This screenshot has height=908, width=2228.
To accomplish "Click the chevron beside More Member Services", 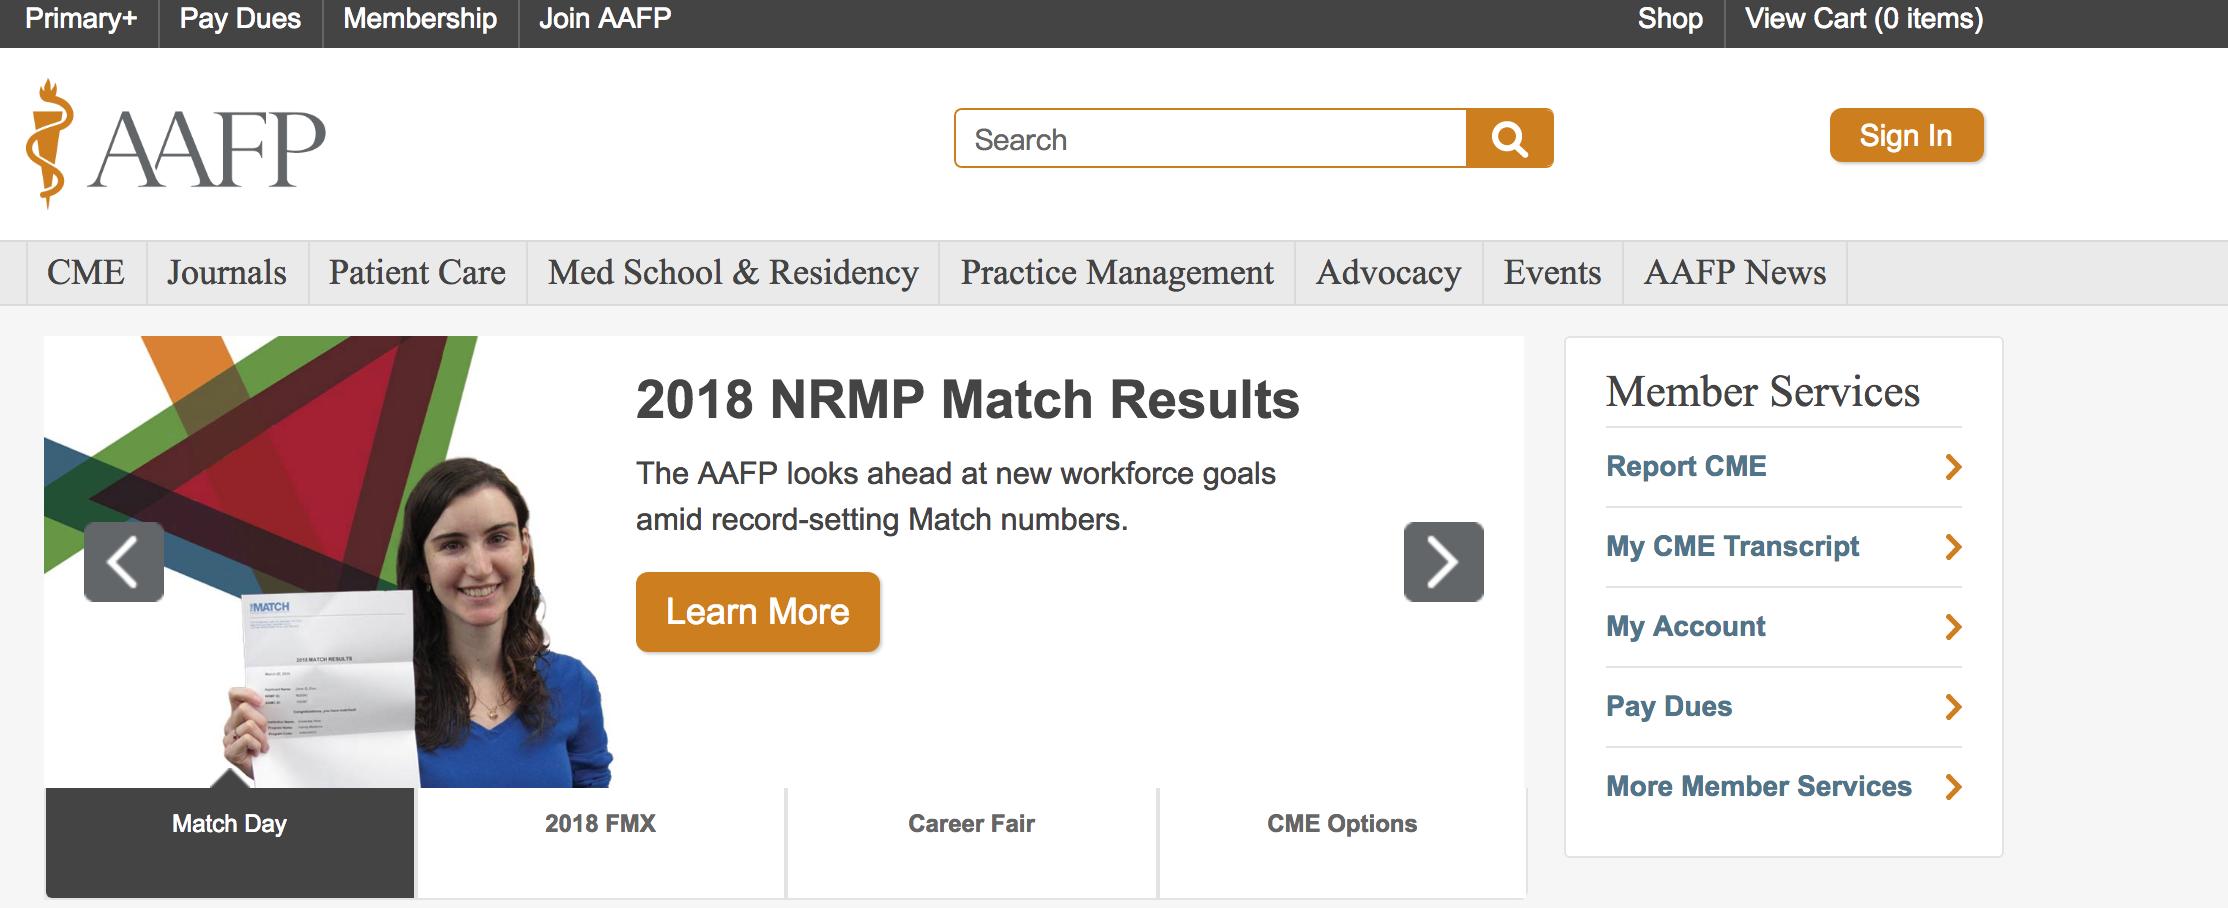I will point(1953,787).
